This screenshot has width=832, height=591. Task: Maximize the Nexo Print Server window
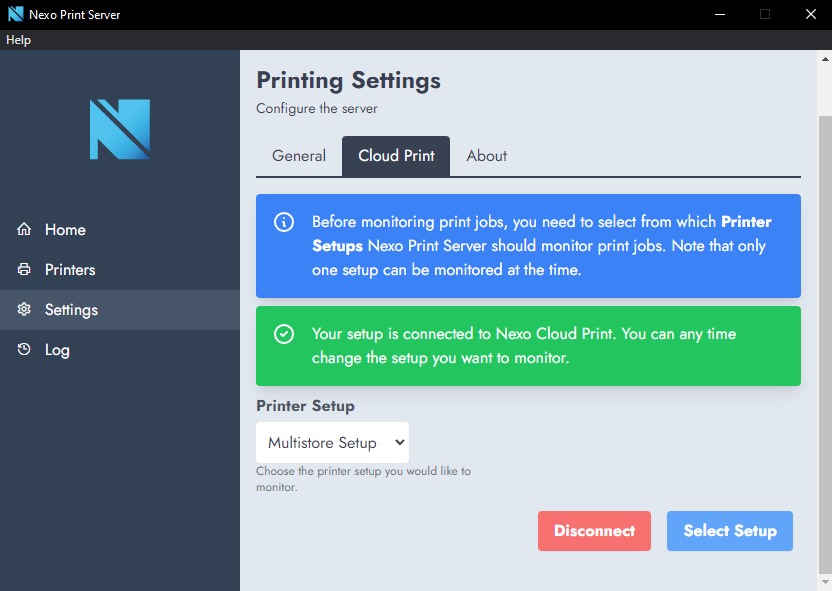pos(765,14)
